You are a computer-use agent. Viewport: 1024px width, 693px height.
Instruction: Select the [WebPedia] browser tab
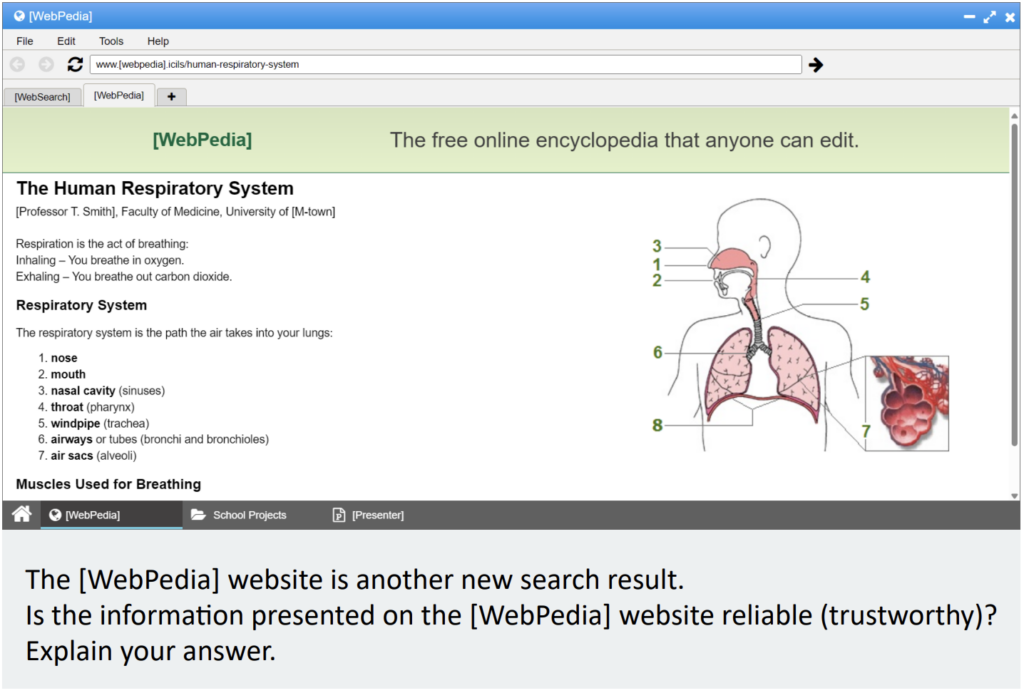(x=118, y=96)
